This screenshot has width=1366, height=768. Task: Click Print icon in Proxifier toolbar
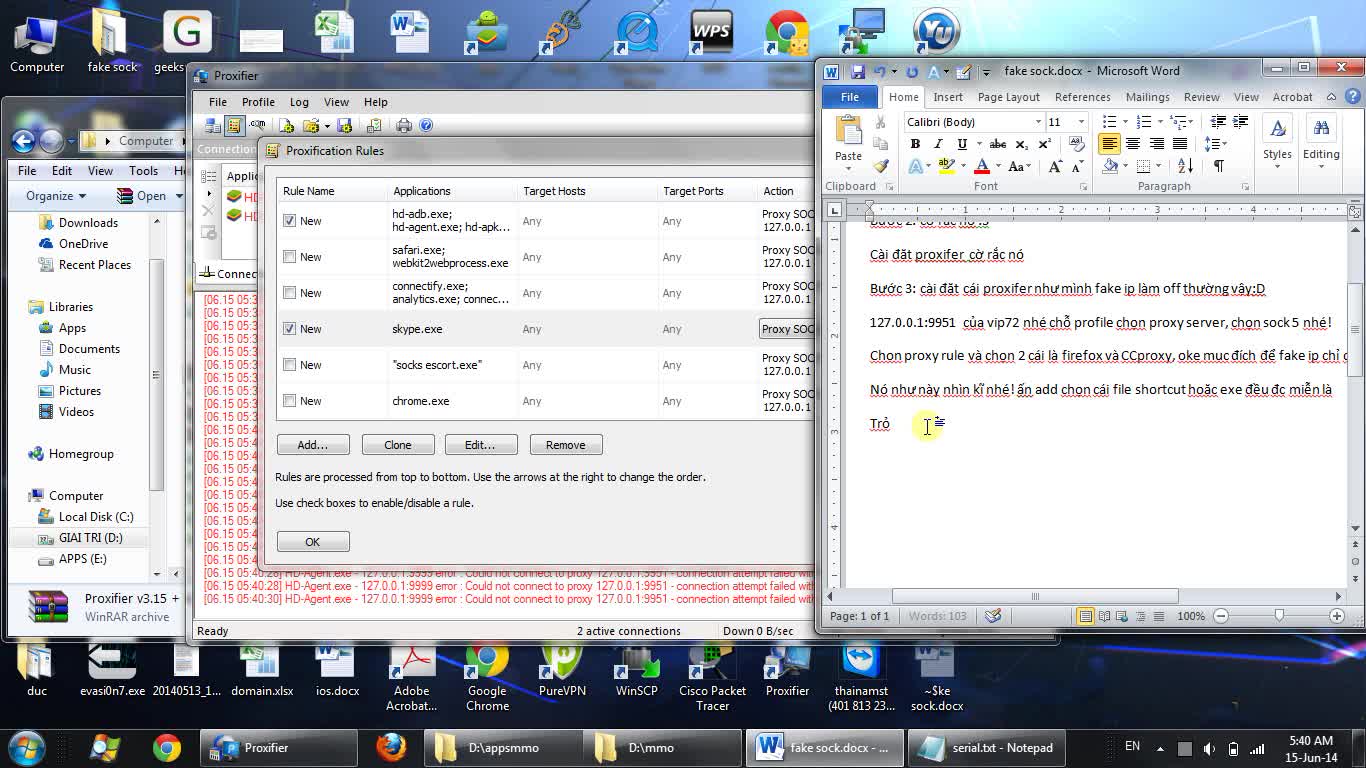click(x=404, y=125)
